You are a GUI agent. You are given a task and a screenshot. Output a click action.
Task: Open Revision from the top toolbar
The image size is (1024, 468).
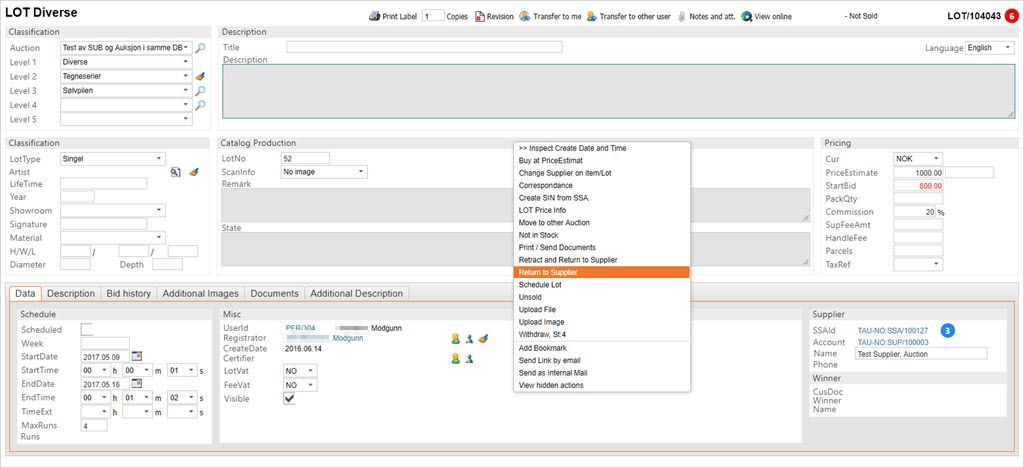click(x=480, y=17)
